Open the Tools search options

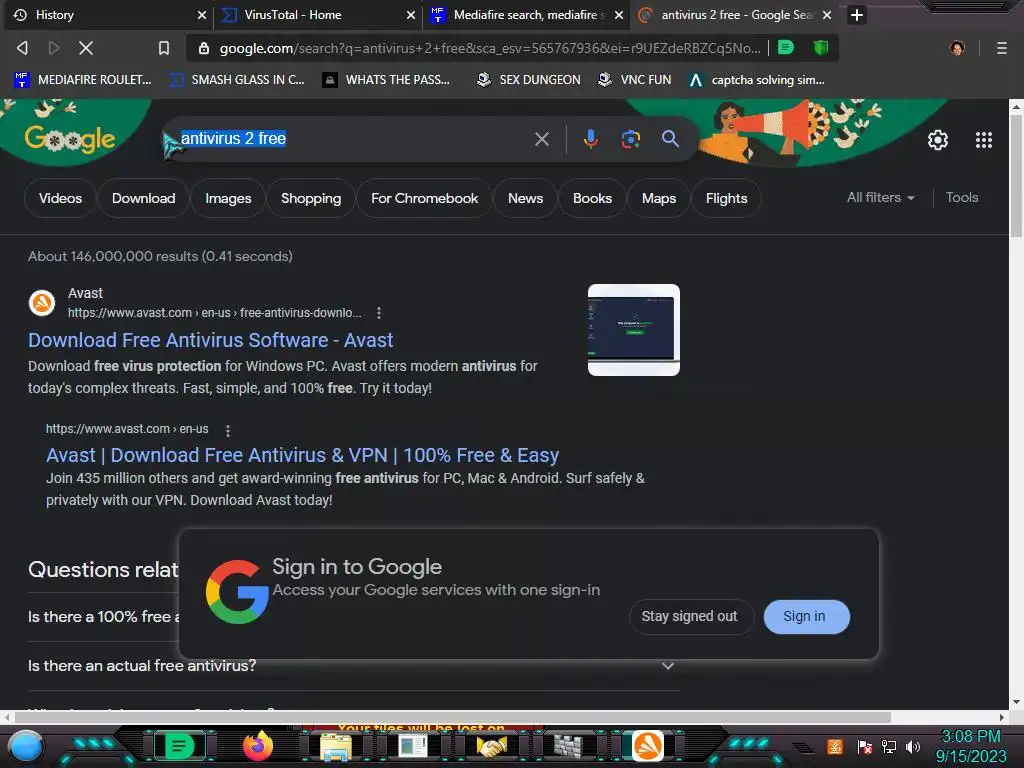point(962,197)
